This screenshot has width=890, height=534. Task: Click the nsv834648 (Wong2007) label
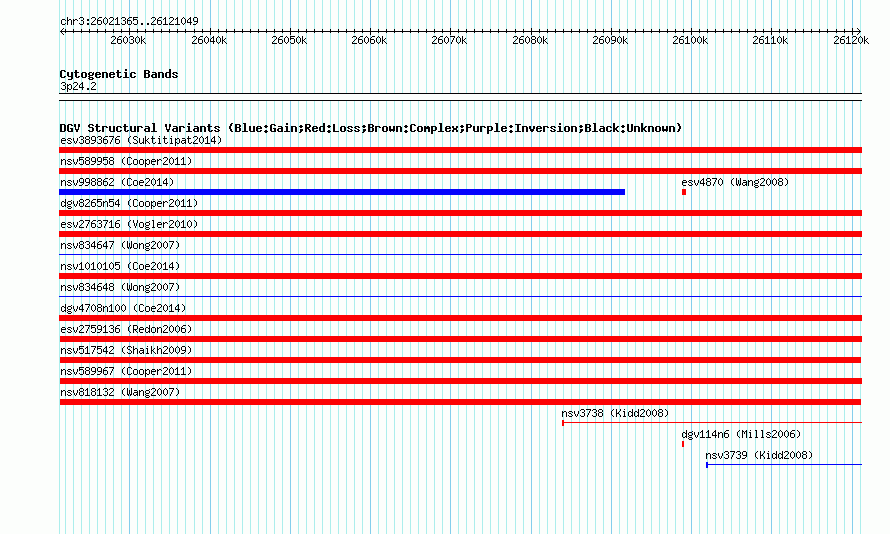(x=120, y=287)
